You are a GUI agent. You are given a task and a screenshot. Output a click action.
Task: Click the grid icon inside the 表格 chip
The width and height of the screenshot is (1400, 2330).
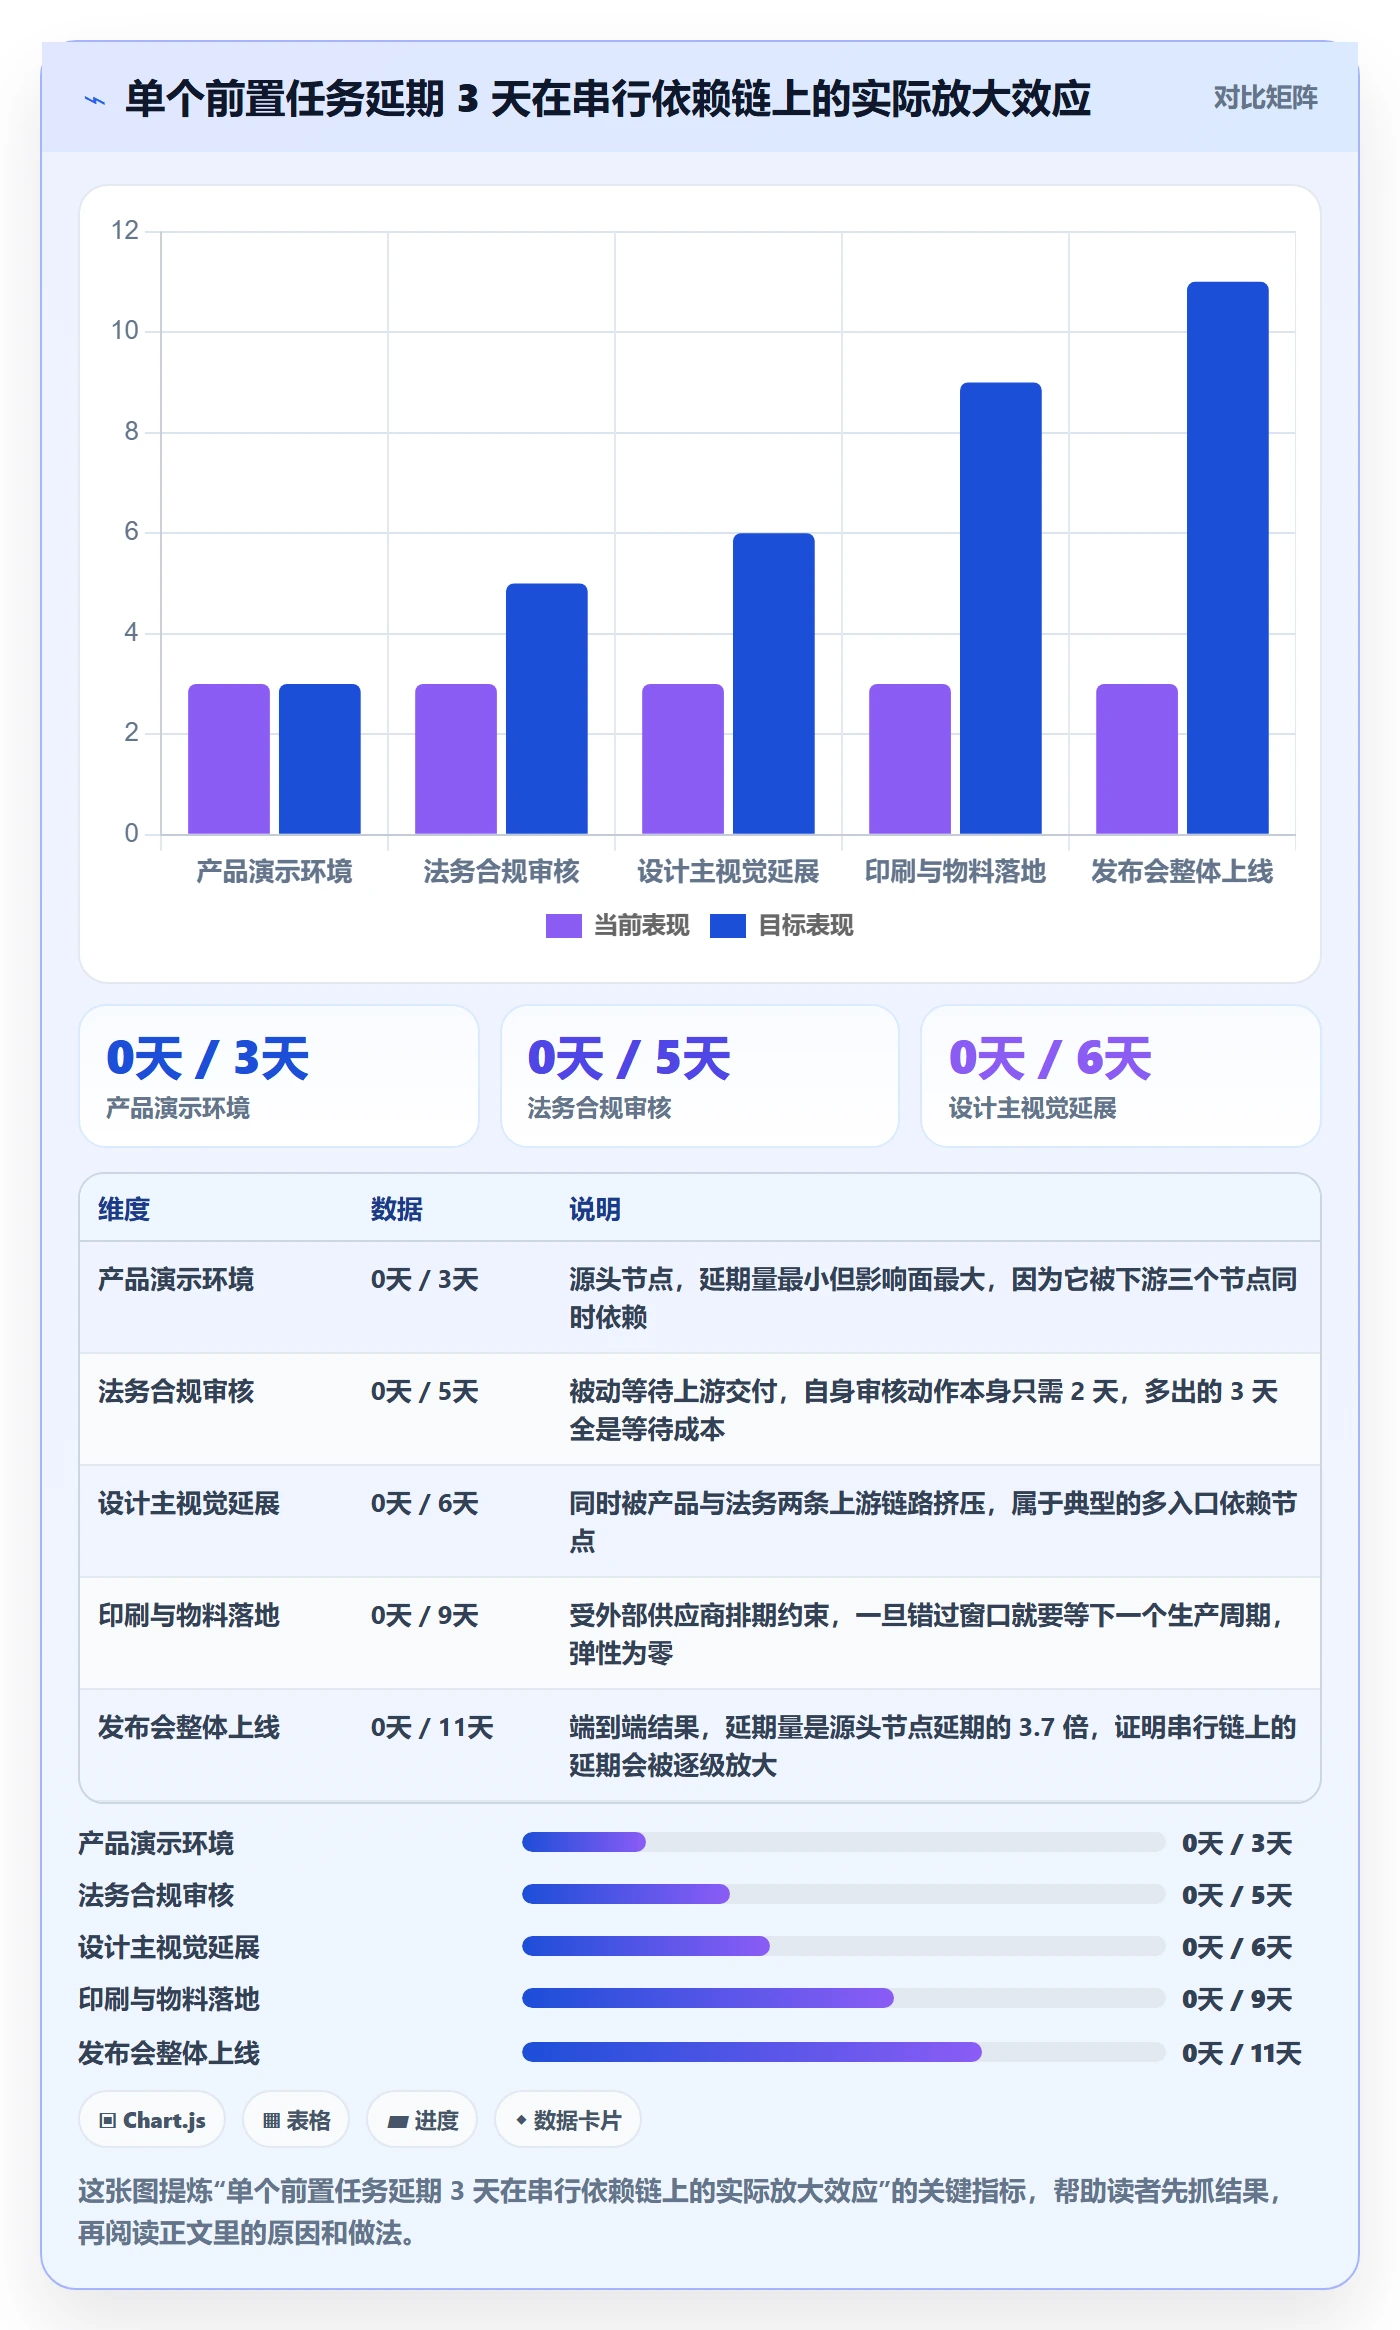271,2120
